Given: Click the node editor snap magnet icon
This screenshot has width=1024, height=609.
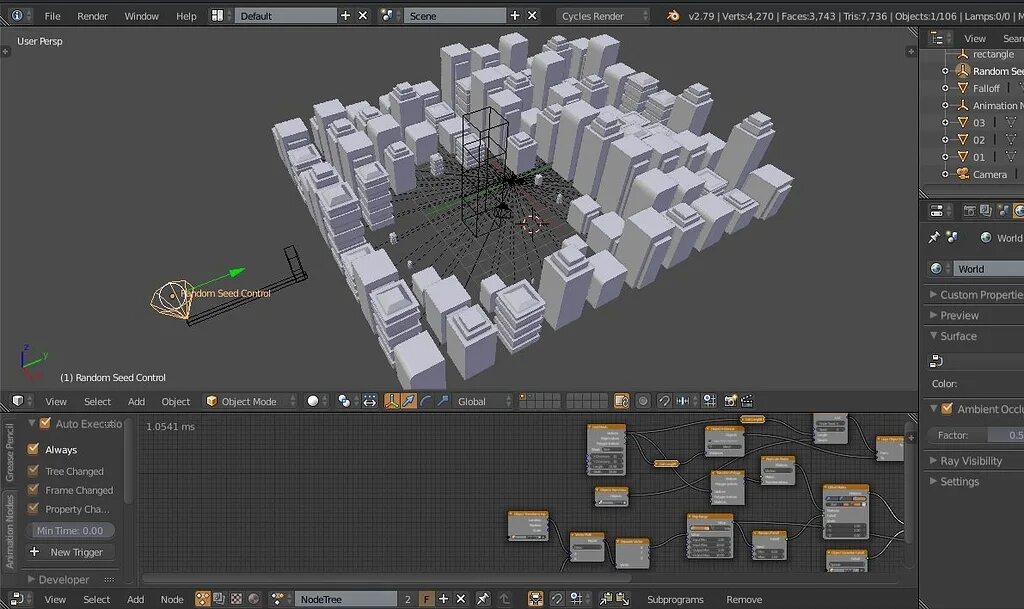Looking at the screenshot, I should pos(556,599).
